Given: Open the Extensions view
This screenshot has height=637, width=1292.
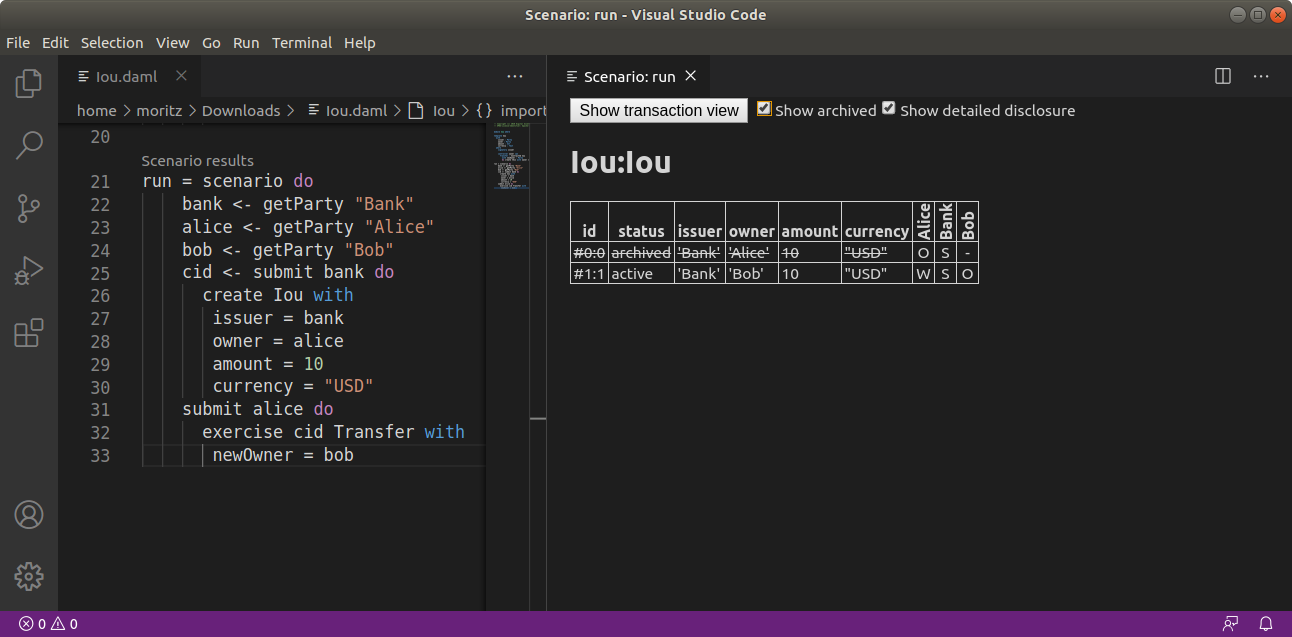Looking at the screenshot, I should pos(29,332).
